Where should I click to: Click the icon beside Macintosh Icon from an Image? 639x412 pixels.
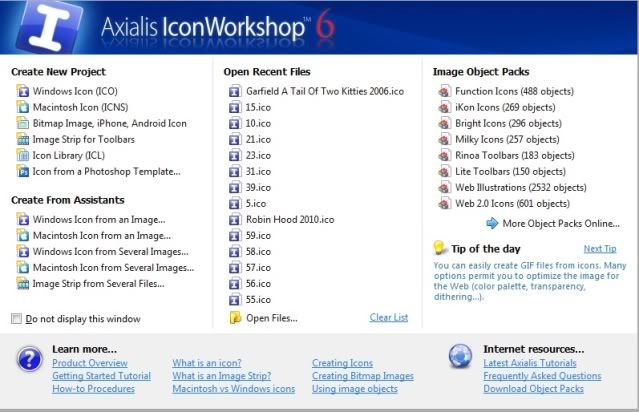[x=23, y=235]
